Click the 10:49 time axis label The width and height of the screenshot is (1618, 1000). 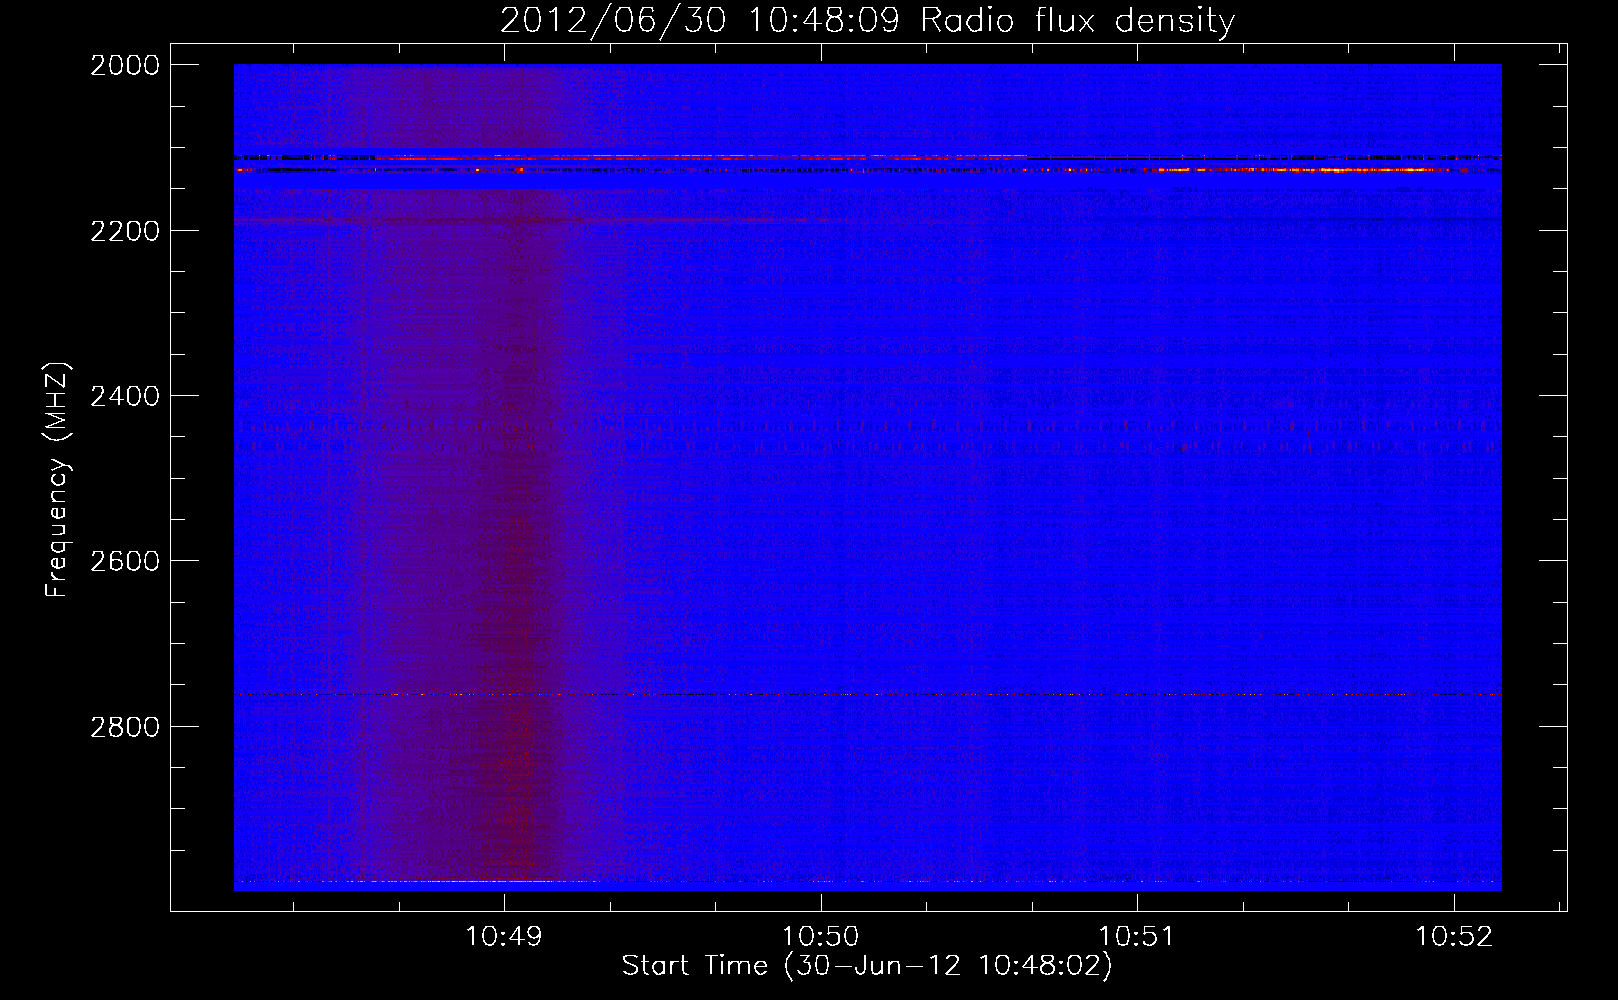504,936
